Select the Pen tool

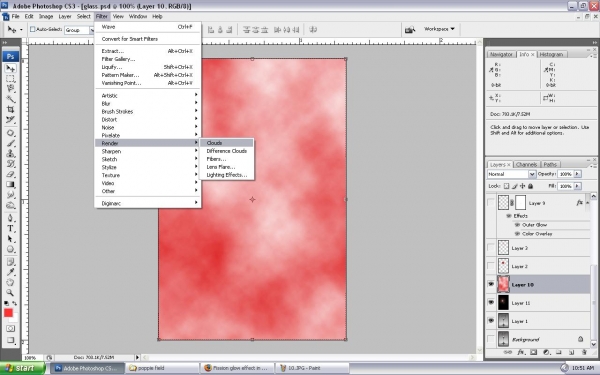point(10,218)
